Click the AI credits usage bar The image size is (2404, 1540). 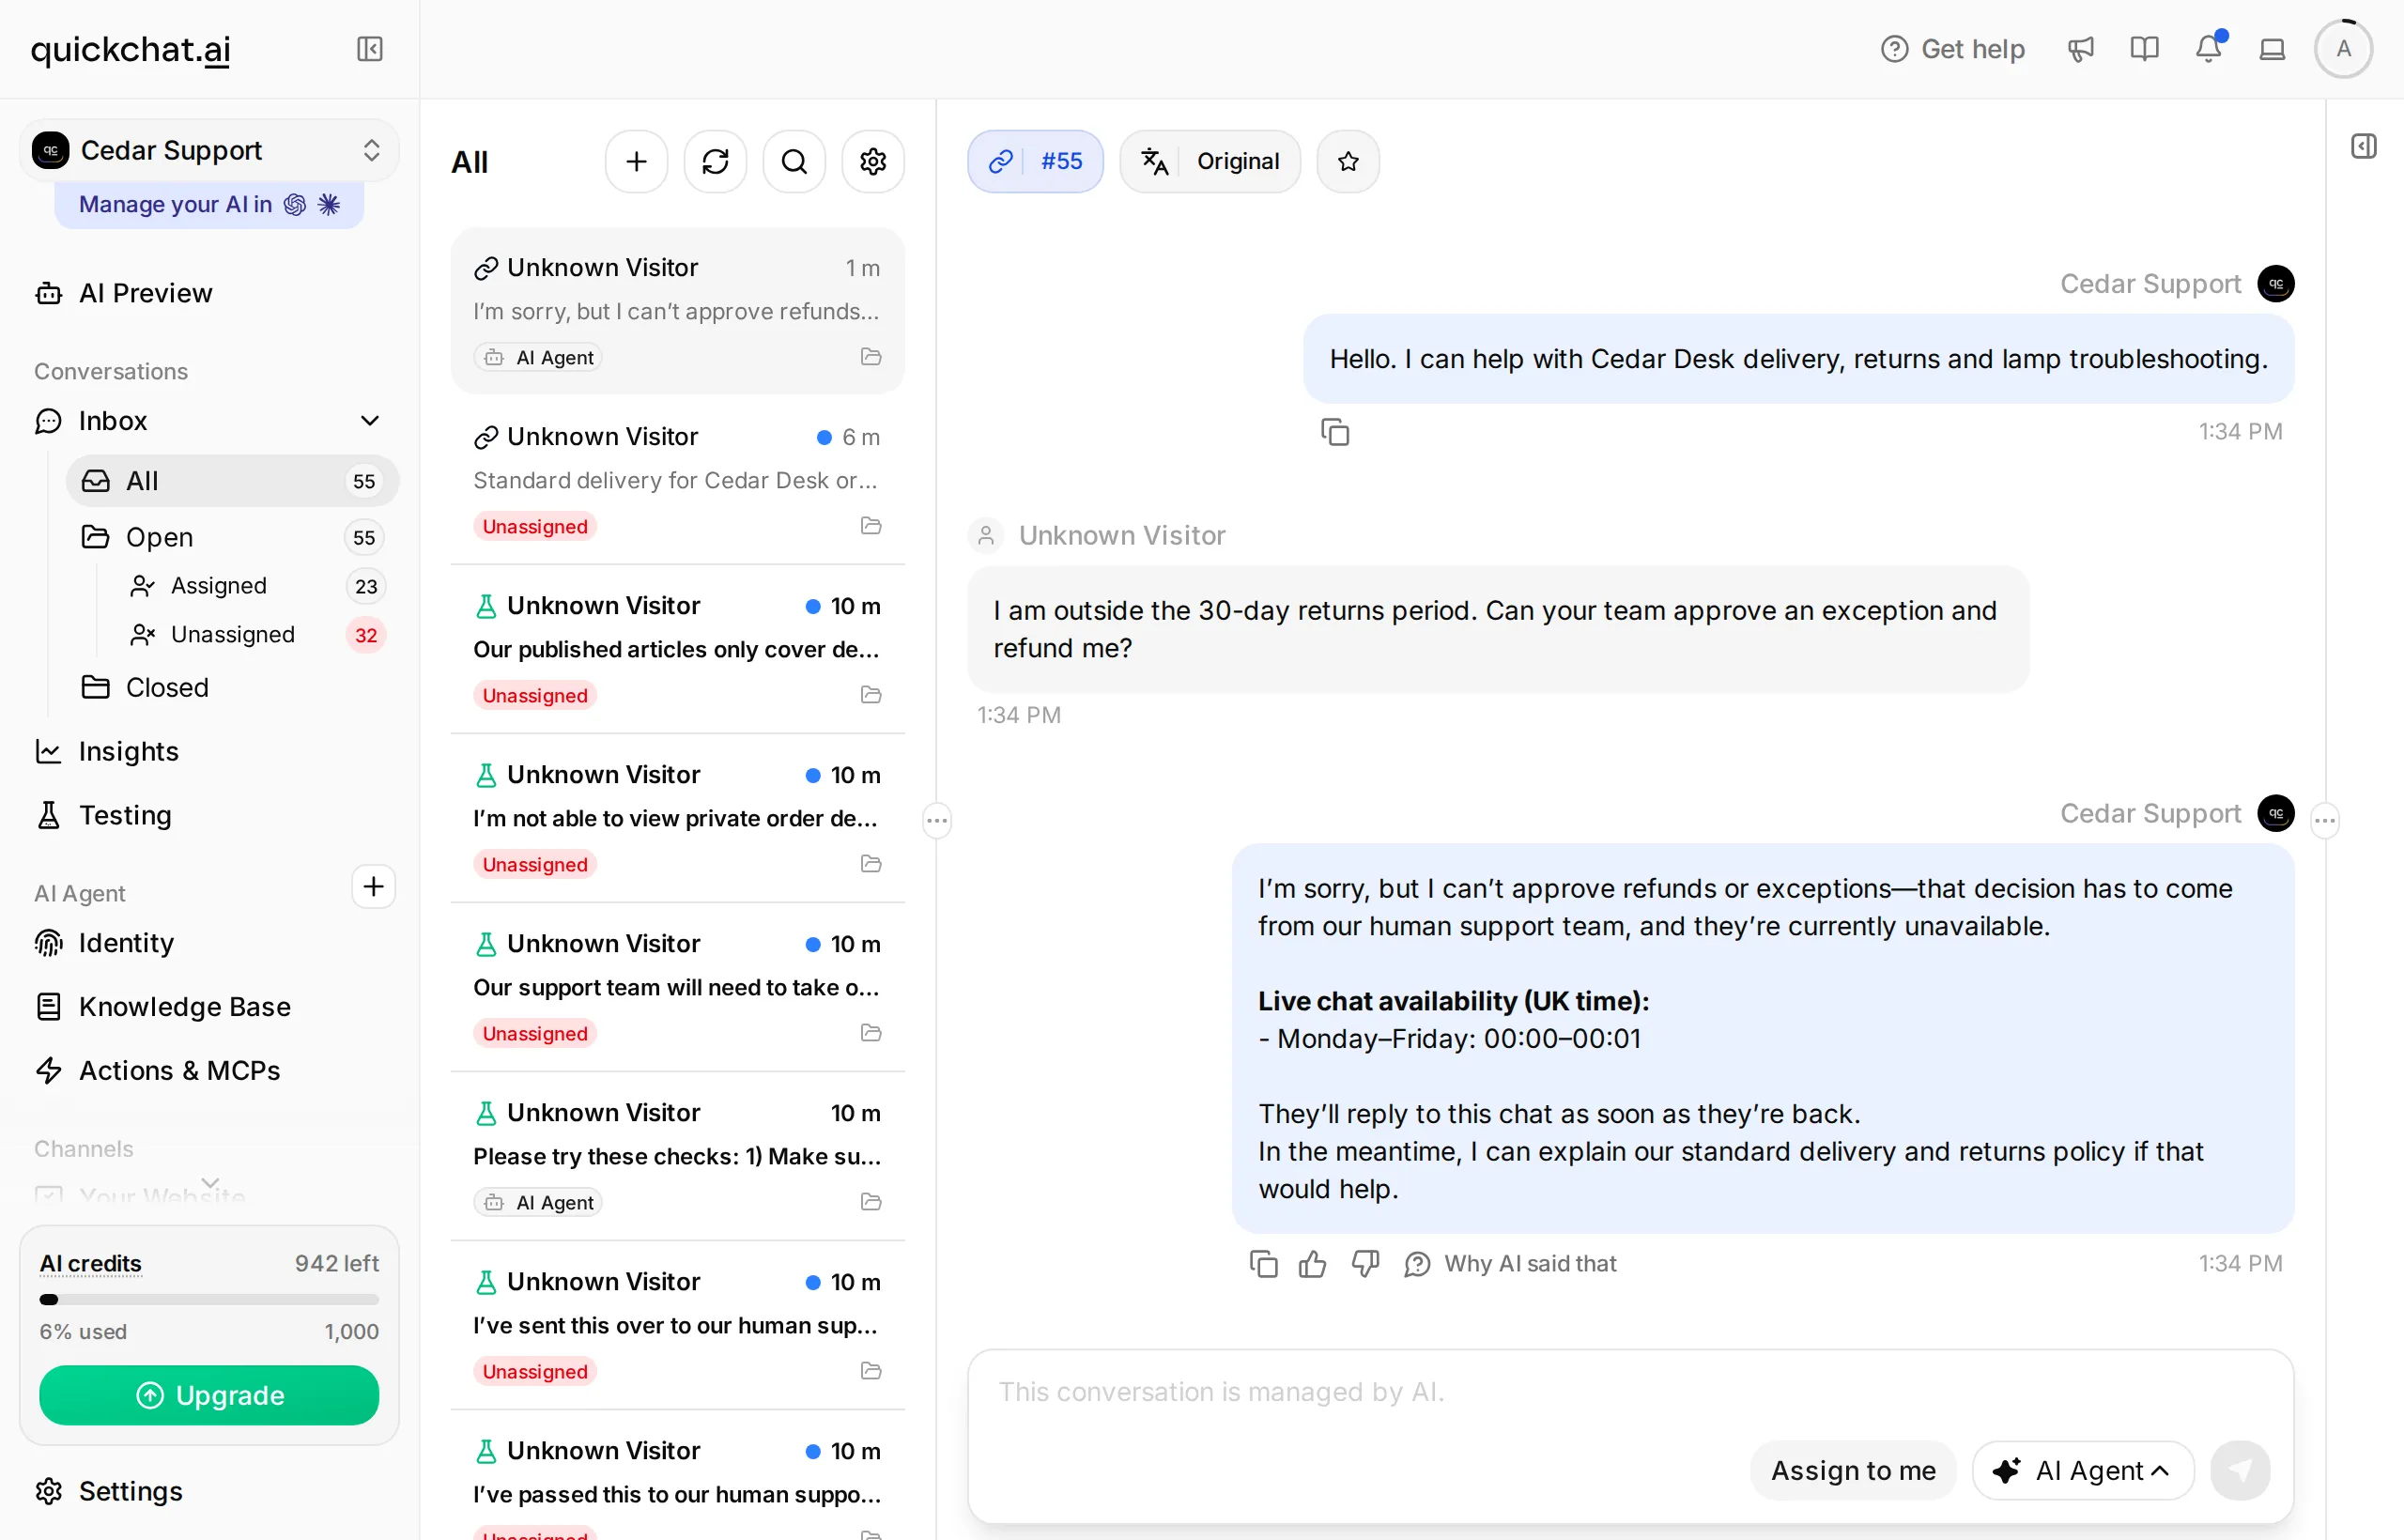(x=209, y=1300)
